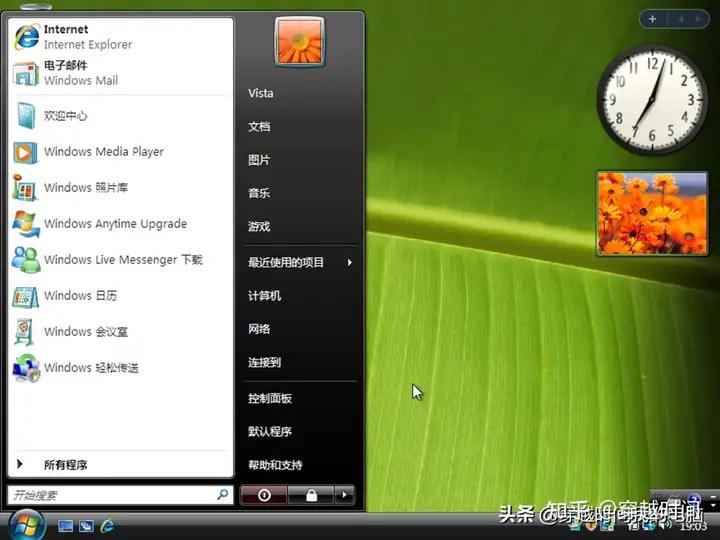Click the 开始搜索 search box
This screenshot has height=540, width=720.
(120, 495)
